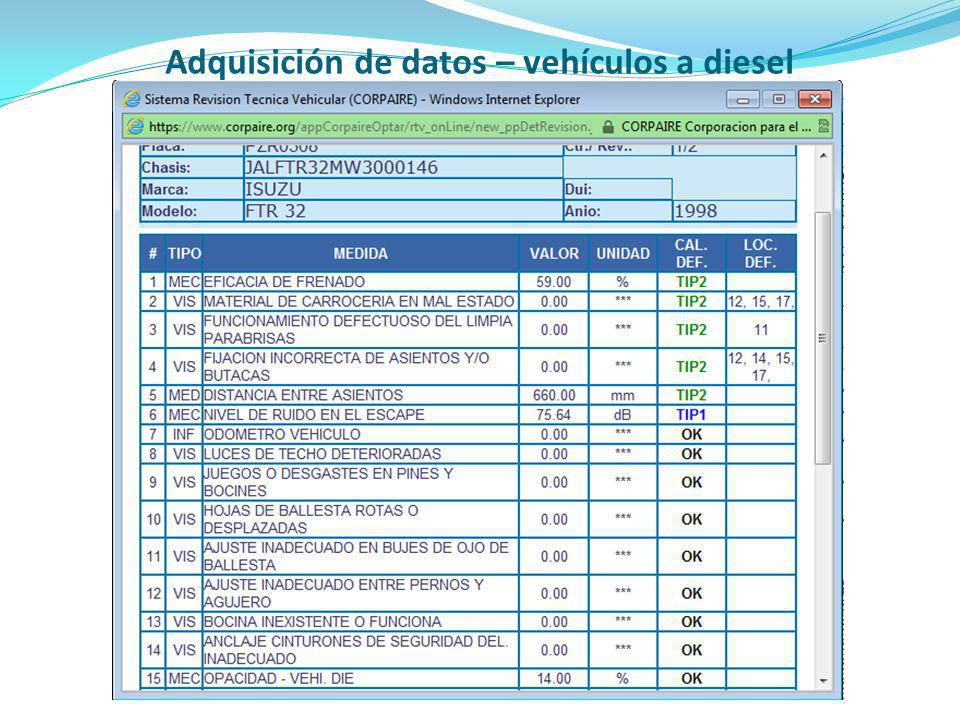960x720 pixels.
Task: Click OK in the ODOMETRO VEHICULO row
Action: coord(692,435)
